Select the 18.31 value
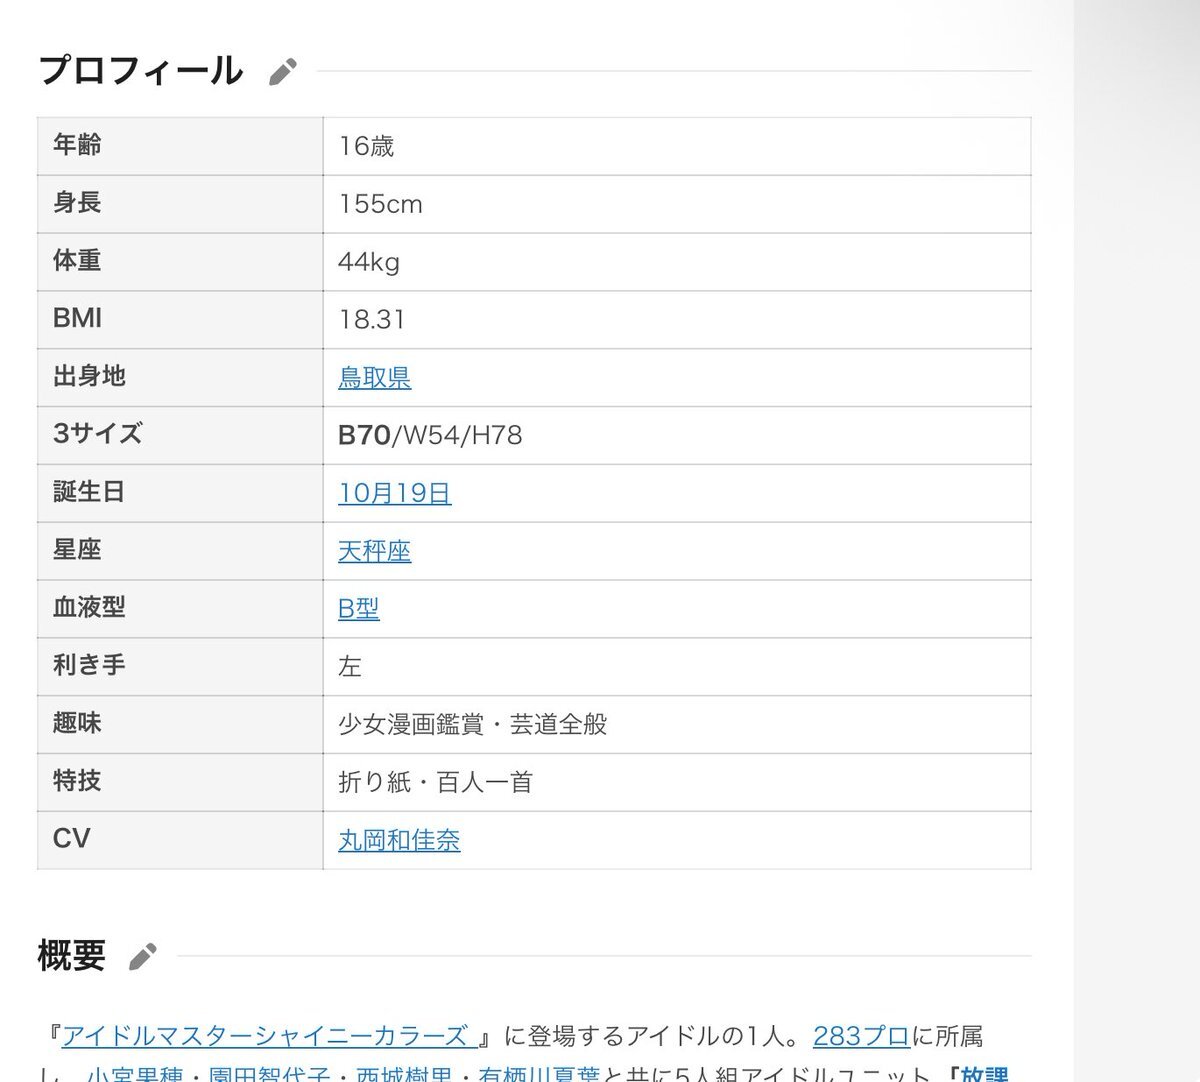The image size is (1200, 1082). click(x=371, y=320)
